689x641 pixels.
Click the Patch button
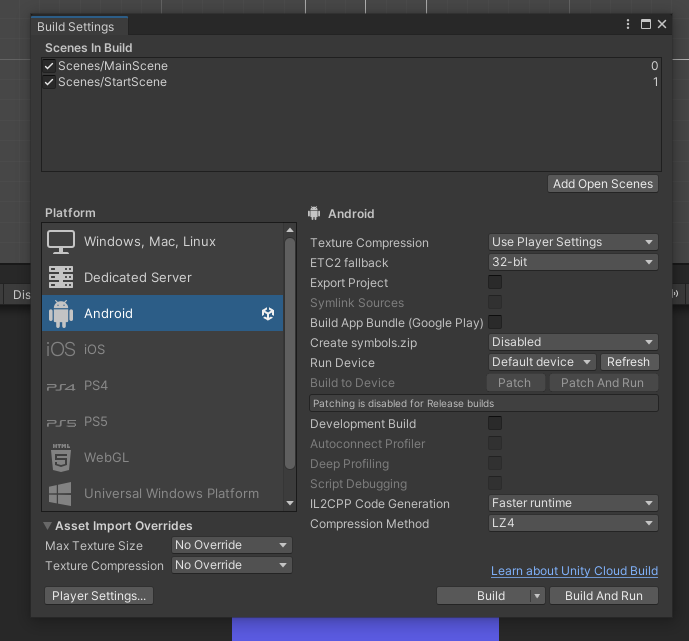pos(515,383)
